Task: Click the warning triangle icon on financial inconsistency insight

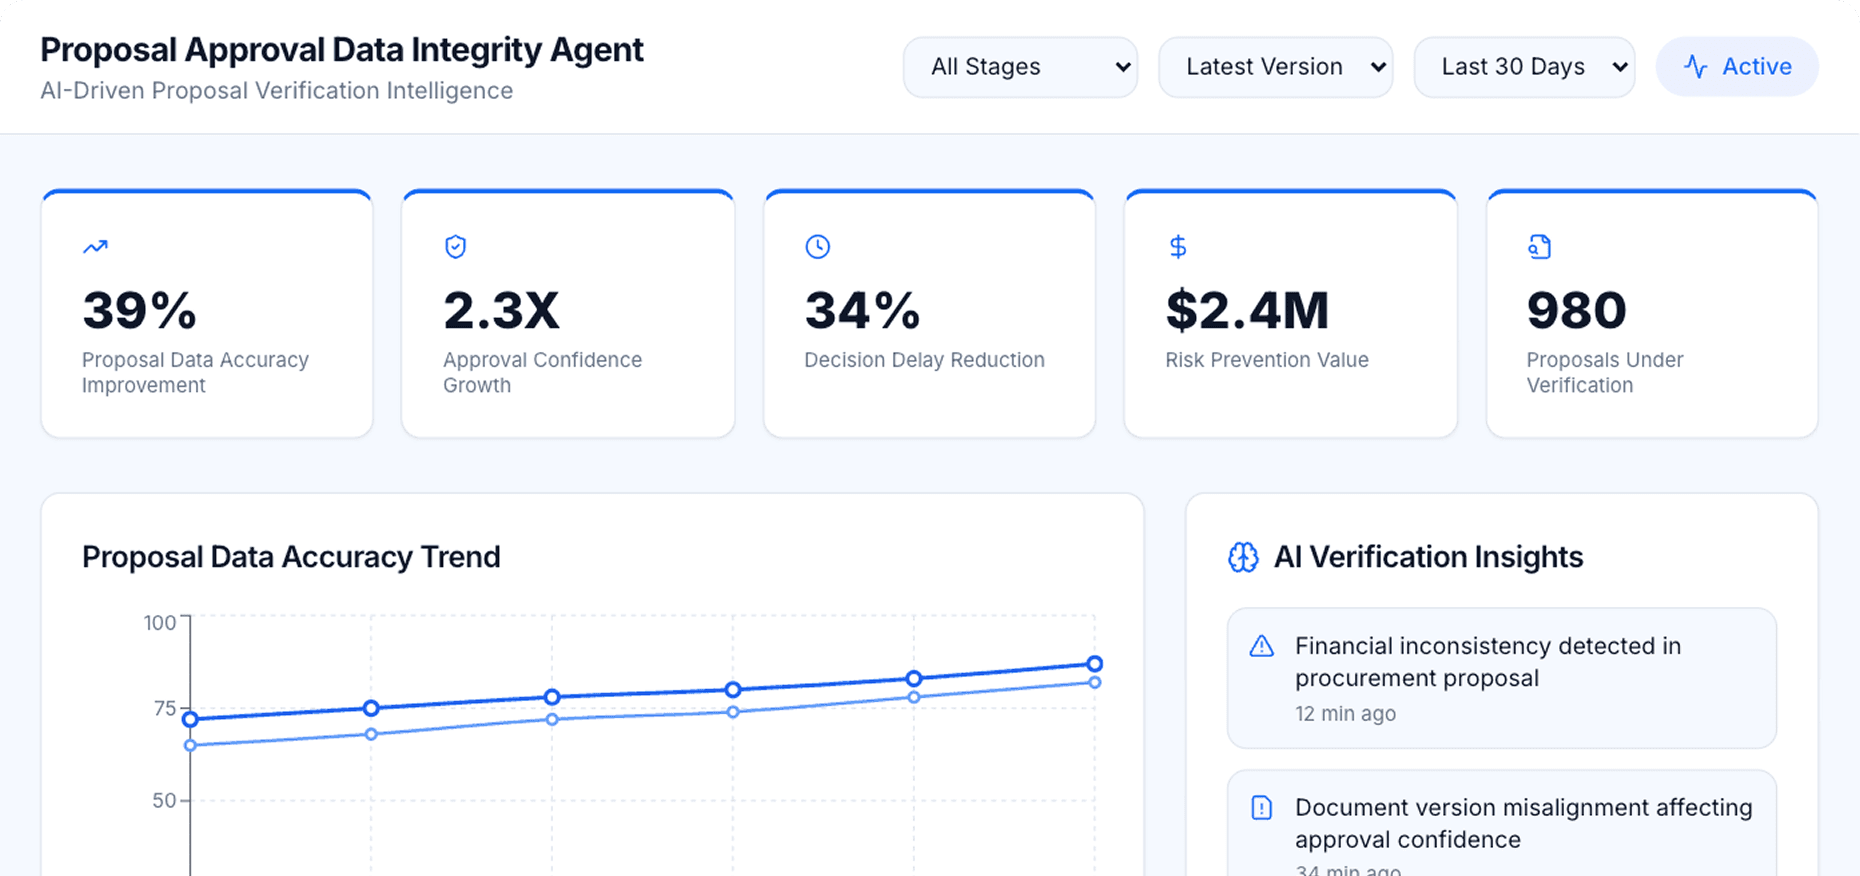Action: coord(1262,646)
